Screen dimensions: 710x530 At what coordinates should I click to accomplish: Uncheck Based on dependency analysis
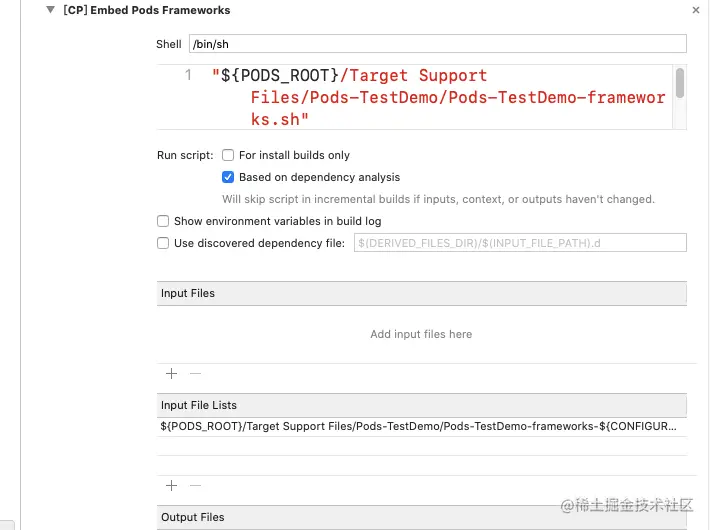228,177
